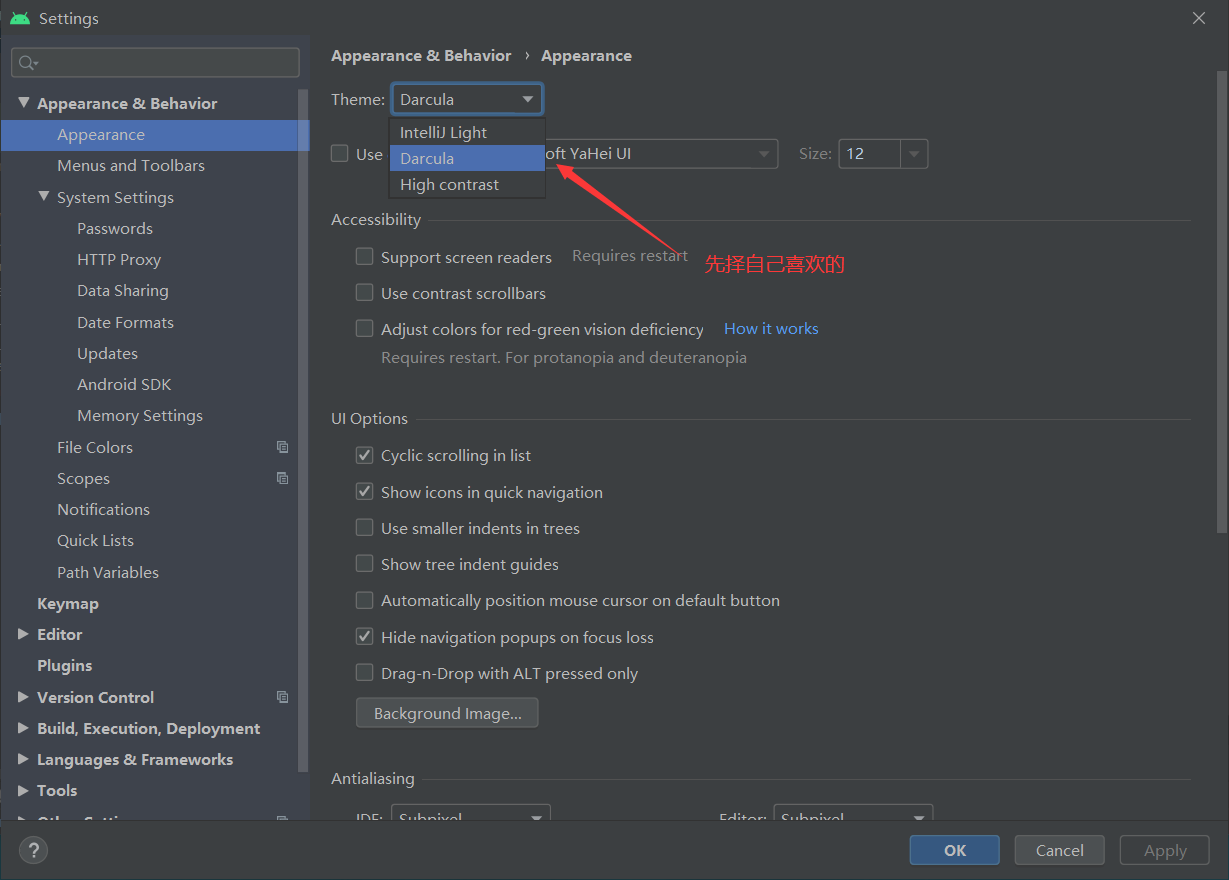The height and width of the screenshot is (880, 1229).
Task: Open Memory Settings page
Action: tap(140, 415)
